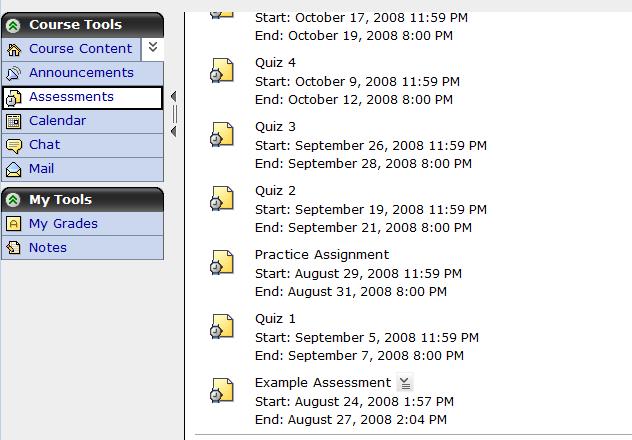Open the Example Assessment action menu
This screenshot has width=632, height=440.
pyautogui.click(x=404, y=383)
